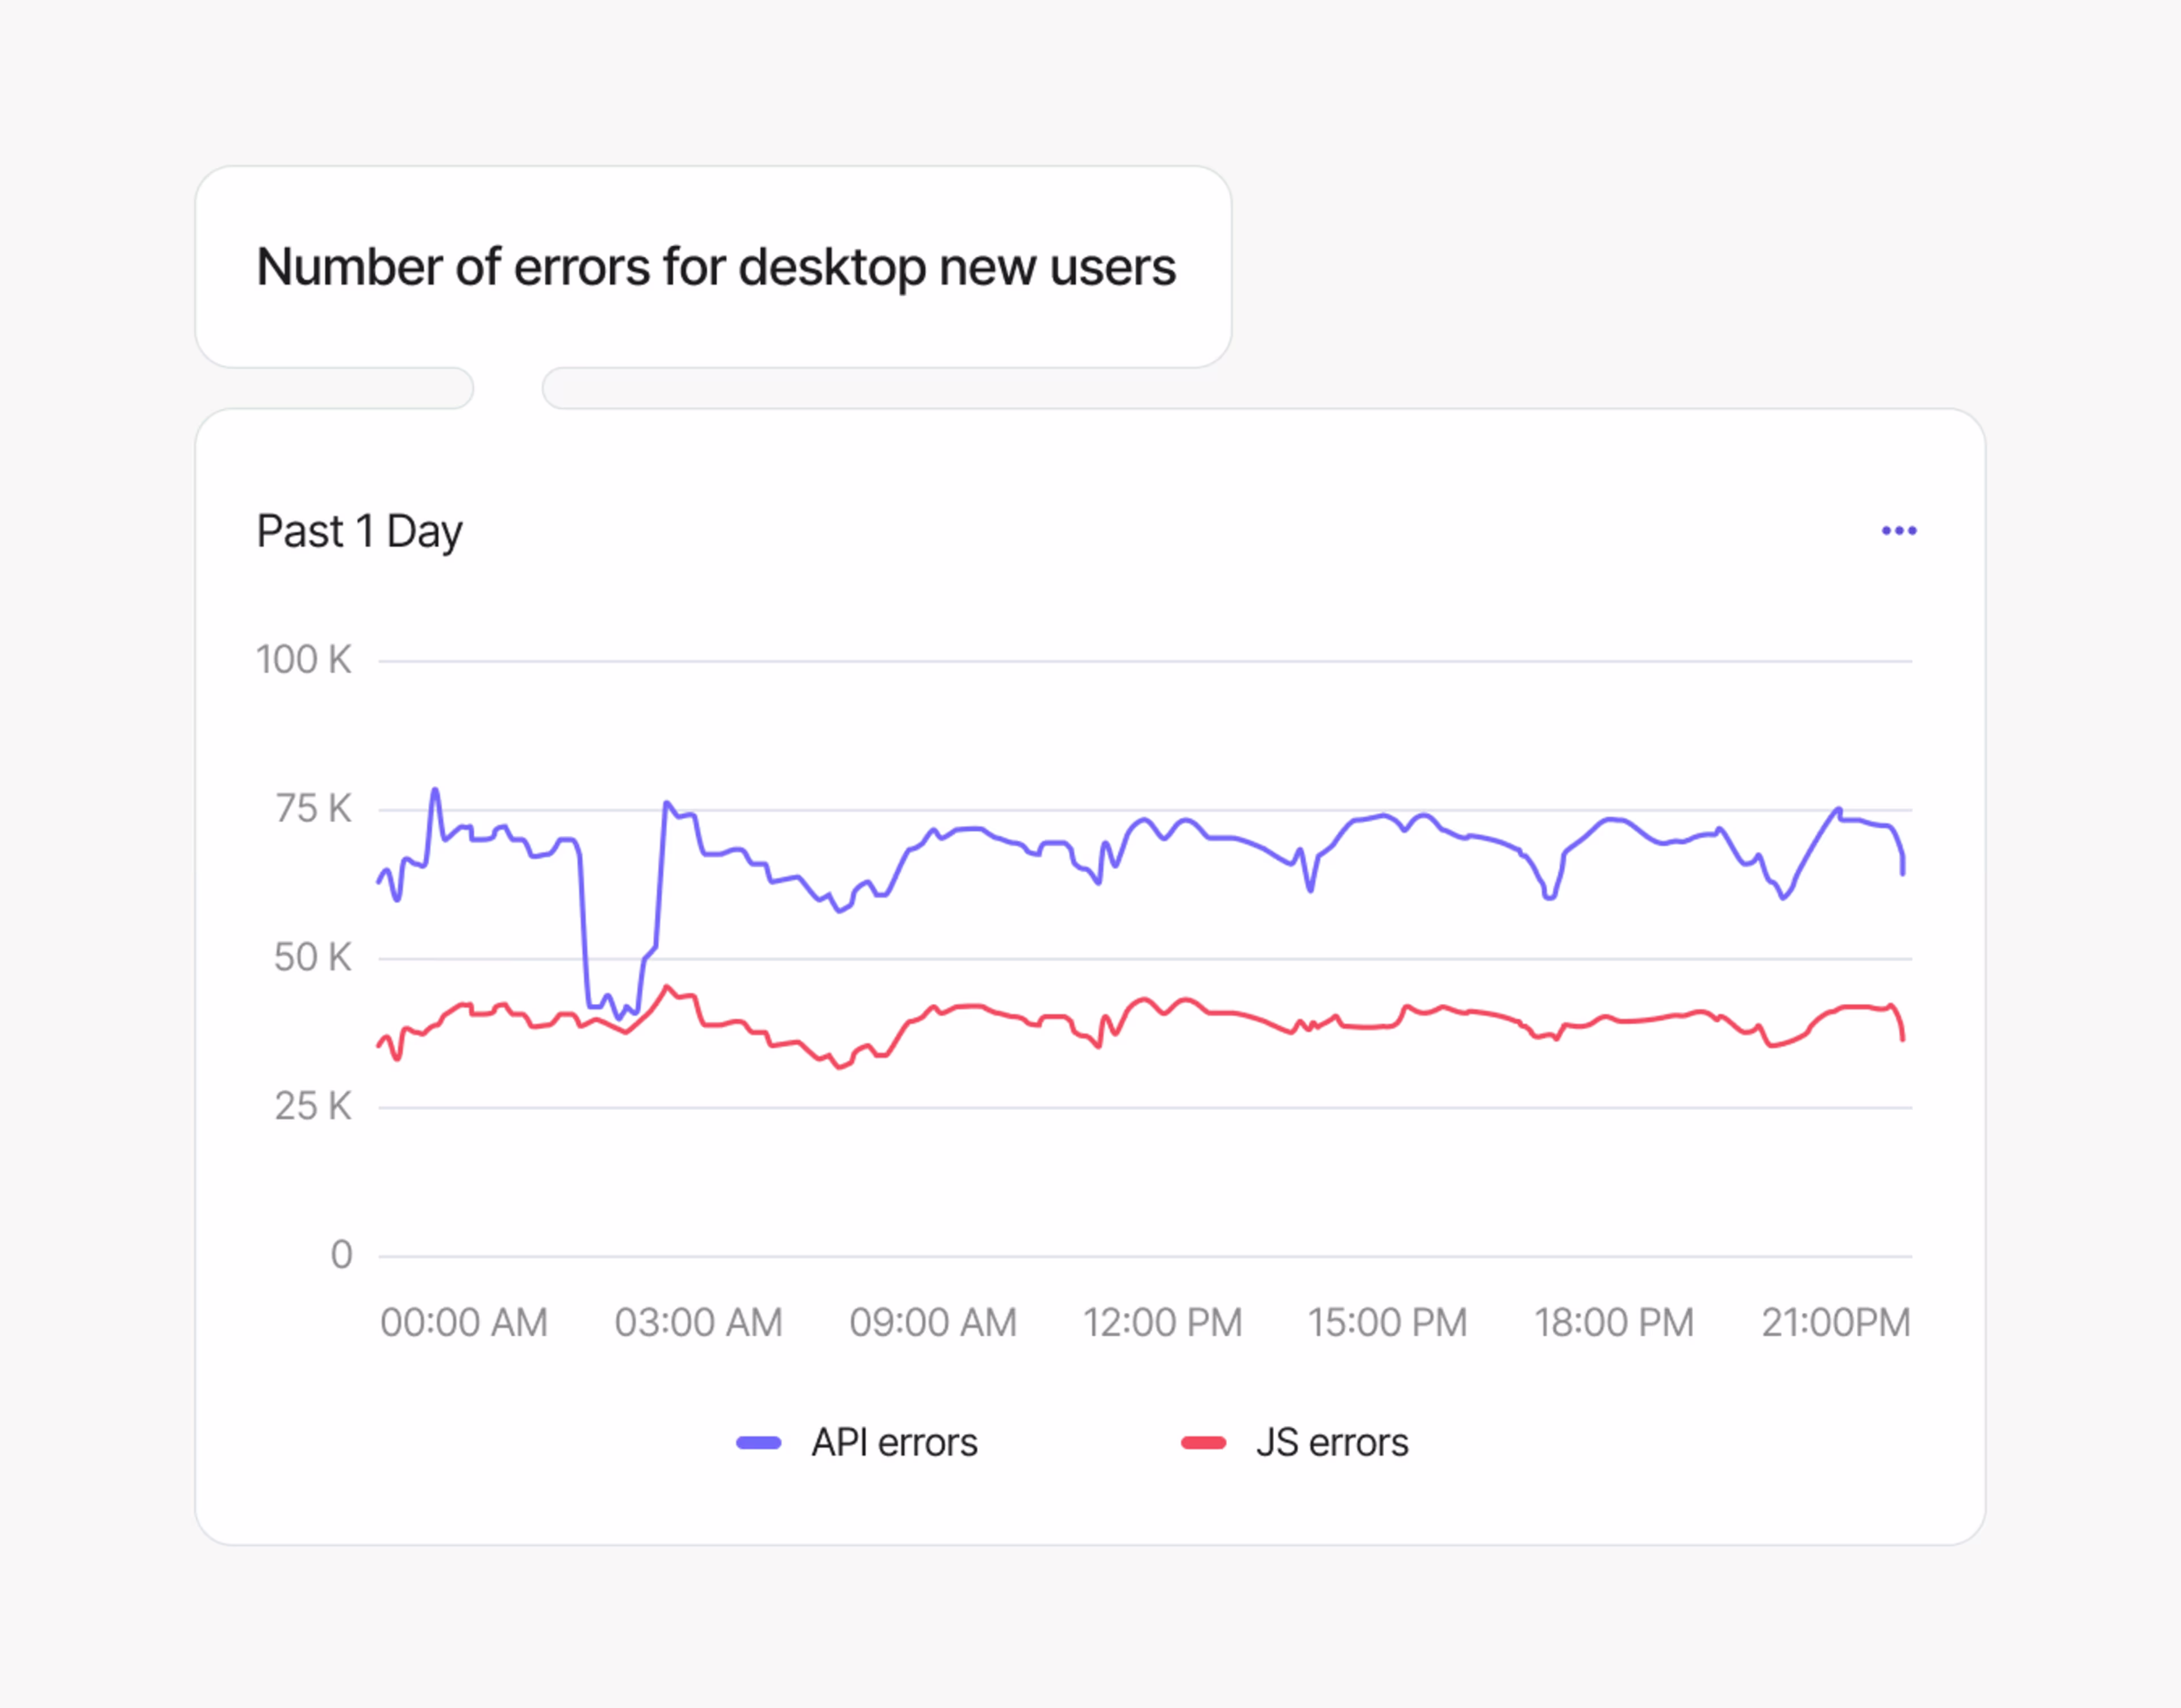This screenshot has height=1708, width=2181.
Task: Click the purple API errors legend swatch
Action: tap(758, 1443)
